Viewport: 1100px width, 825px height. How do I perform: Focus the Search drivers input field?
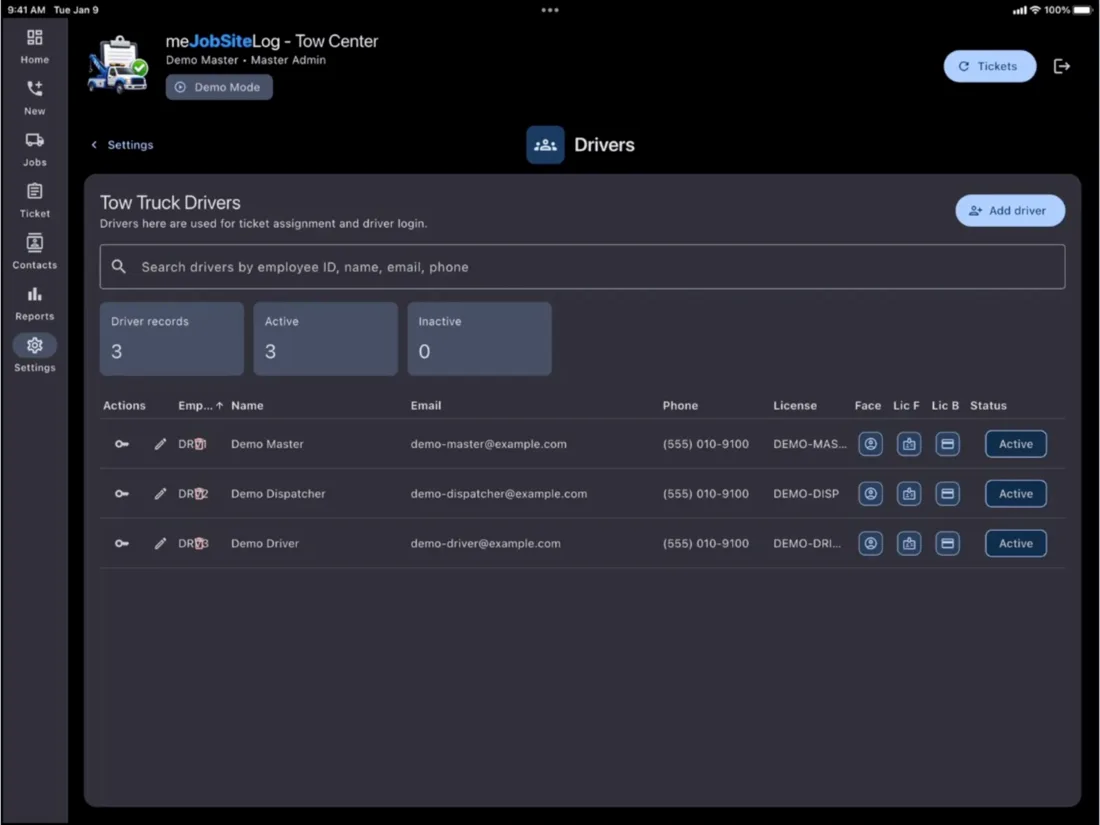[x=582, y=267]
